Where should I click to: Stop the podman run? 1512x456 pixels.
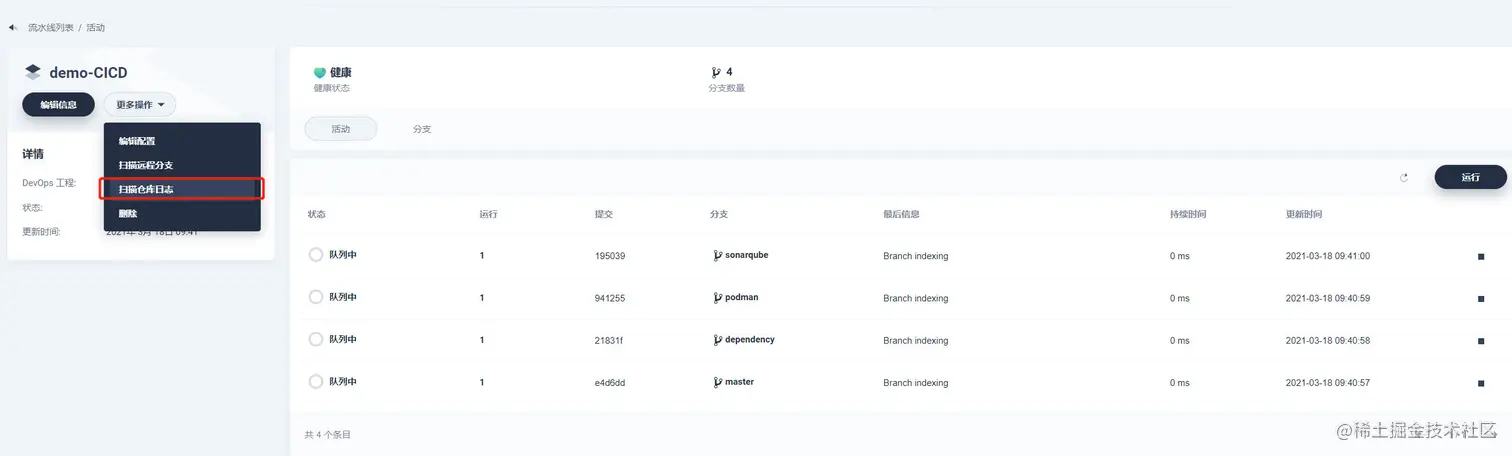point(1481,299)
